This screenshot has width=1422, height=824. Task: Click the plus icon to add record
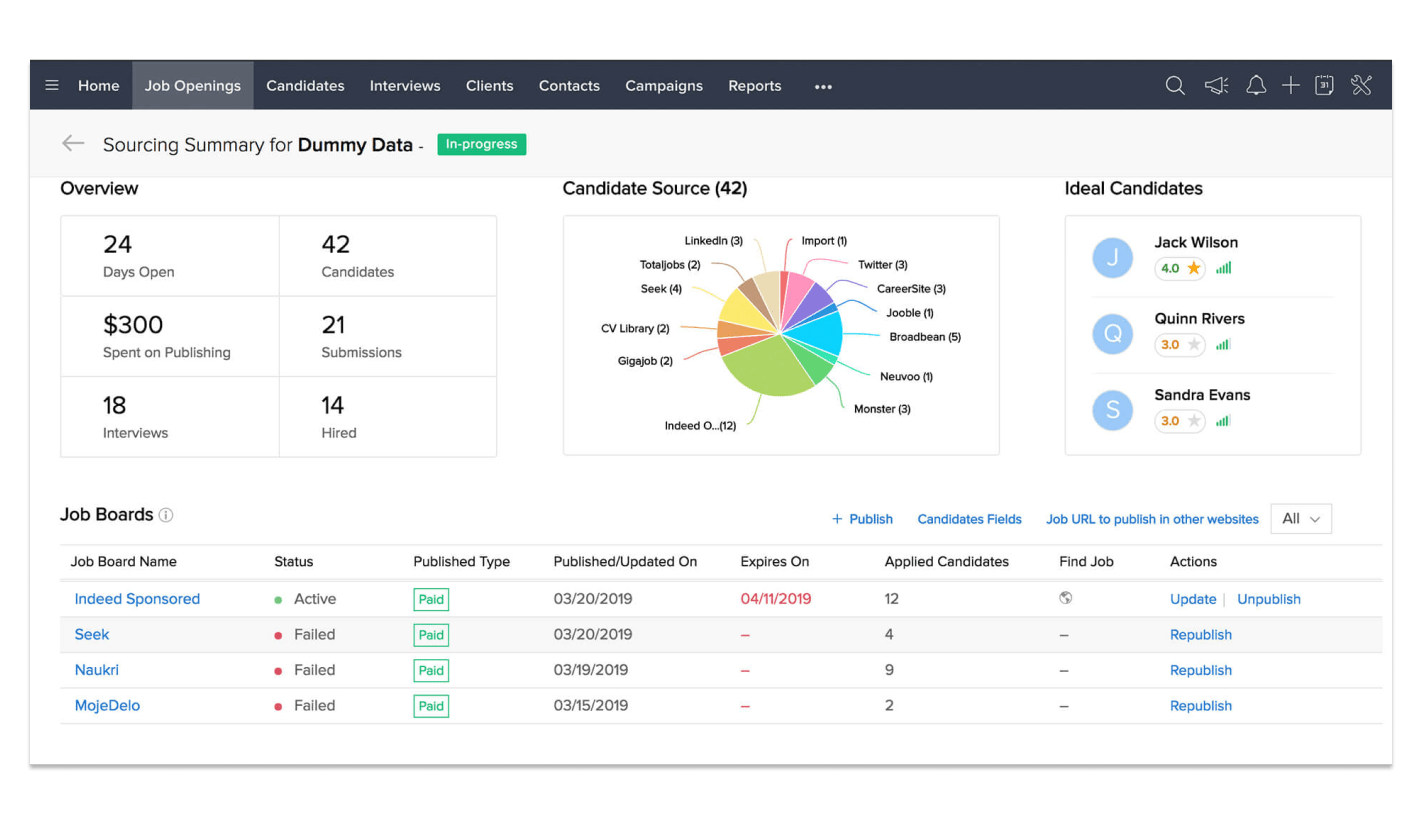[1291, 86]
